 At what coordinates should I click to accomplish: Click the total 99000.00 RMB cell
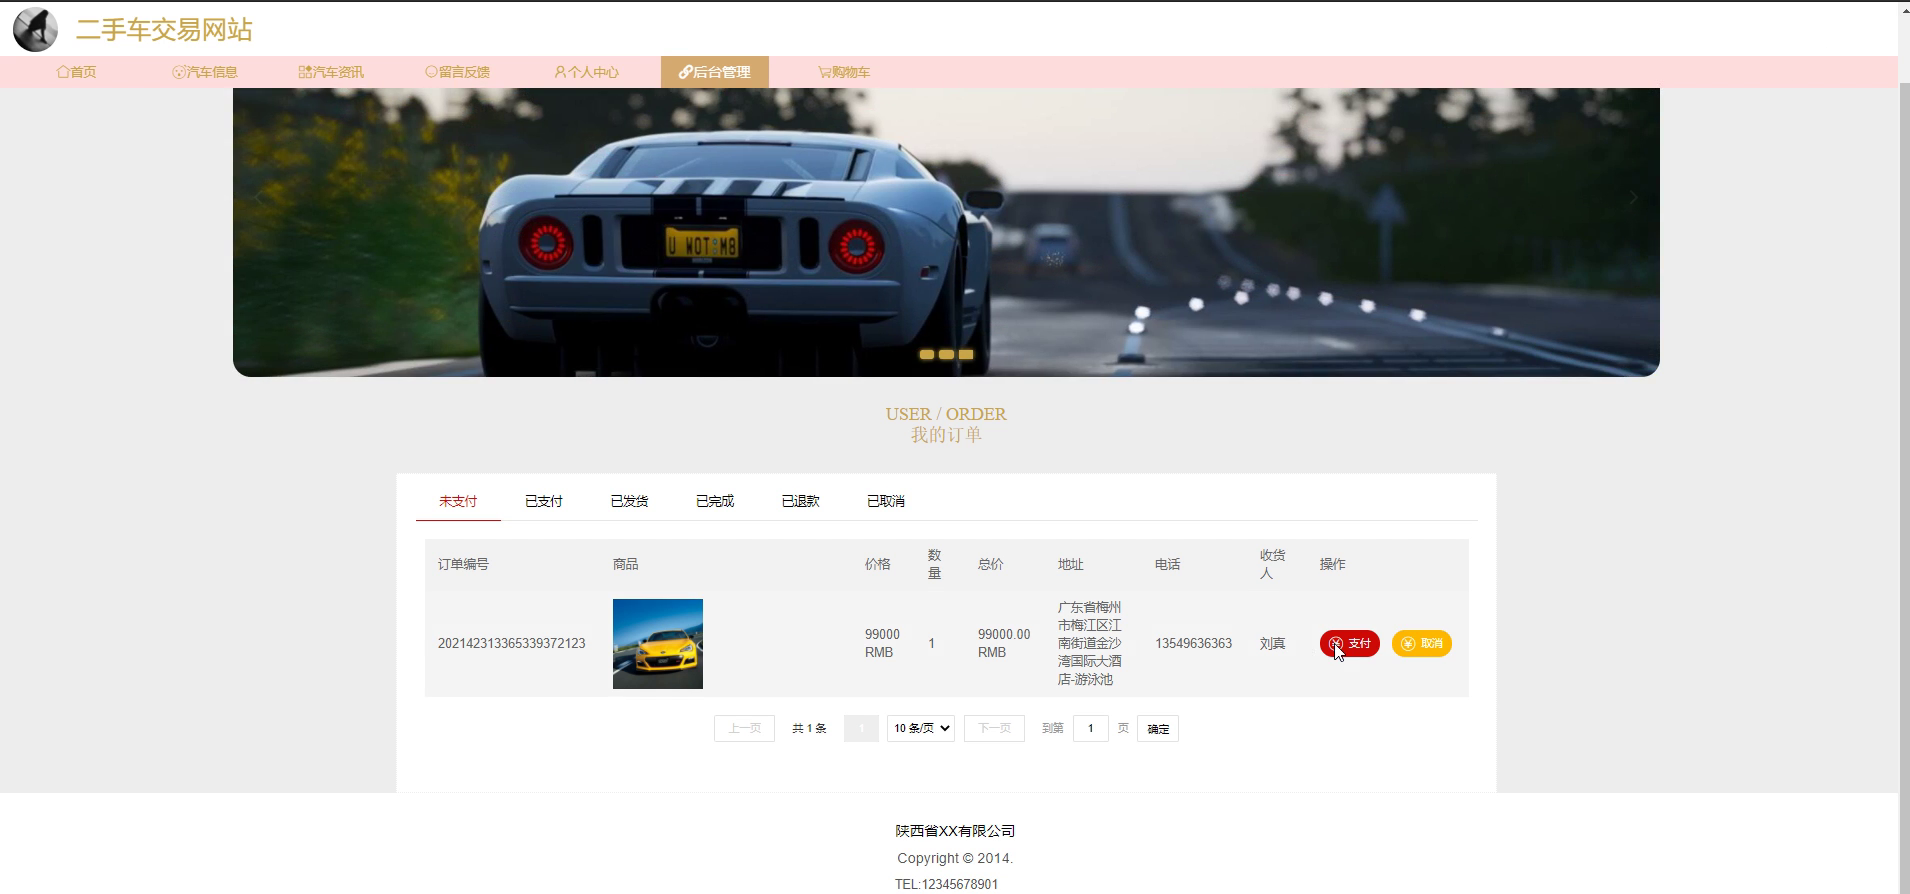[x=1004, y=643]
